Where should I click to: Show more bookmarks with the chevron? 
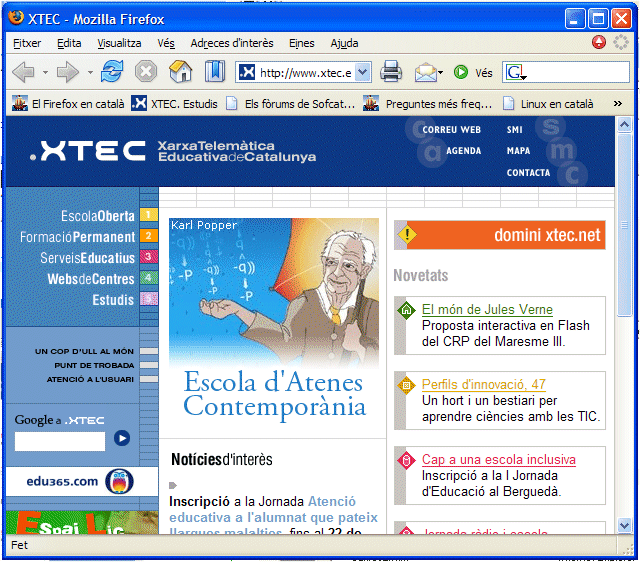(618, 103)
